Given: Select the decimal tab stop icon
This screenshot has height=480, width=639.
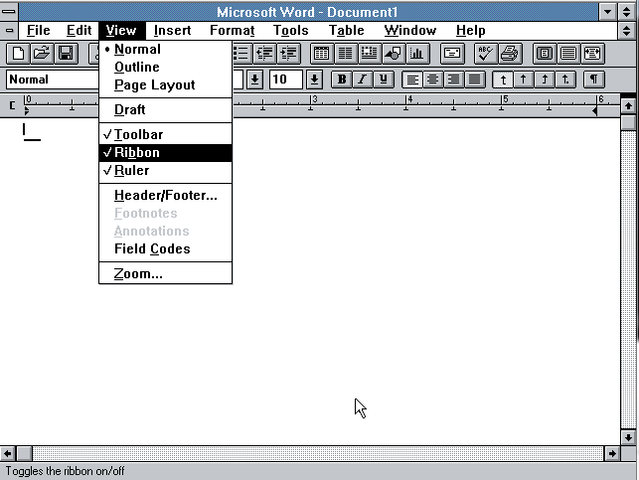Looking at the screenshot, I should tap(565, 79).
